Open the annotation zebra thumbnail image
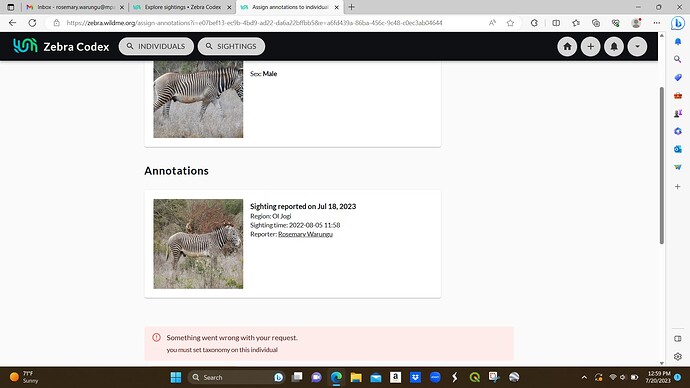The width and height of the screenshot is (690, 388). coord(198,244)
